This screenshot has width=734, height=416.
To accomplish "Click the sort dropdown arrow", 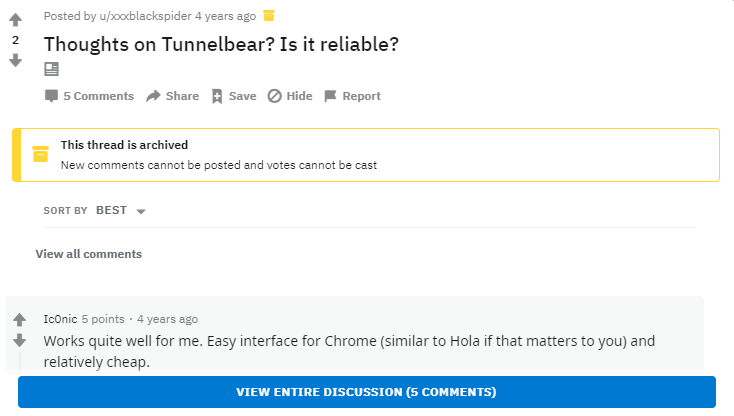I will click(x=141, y=212).
